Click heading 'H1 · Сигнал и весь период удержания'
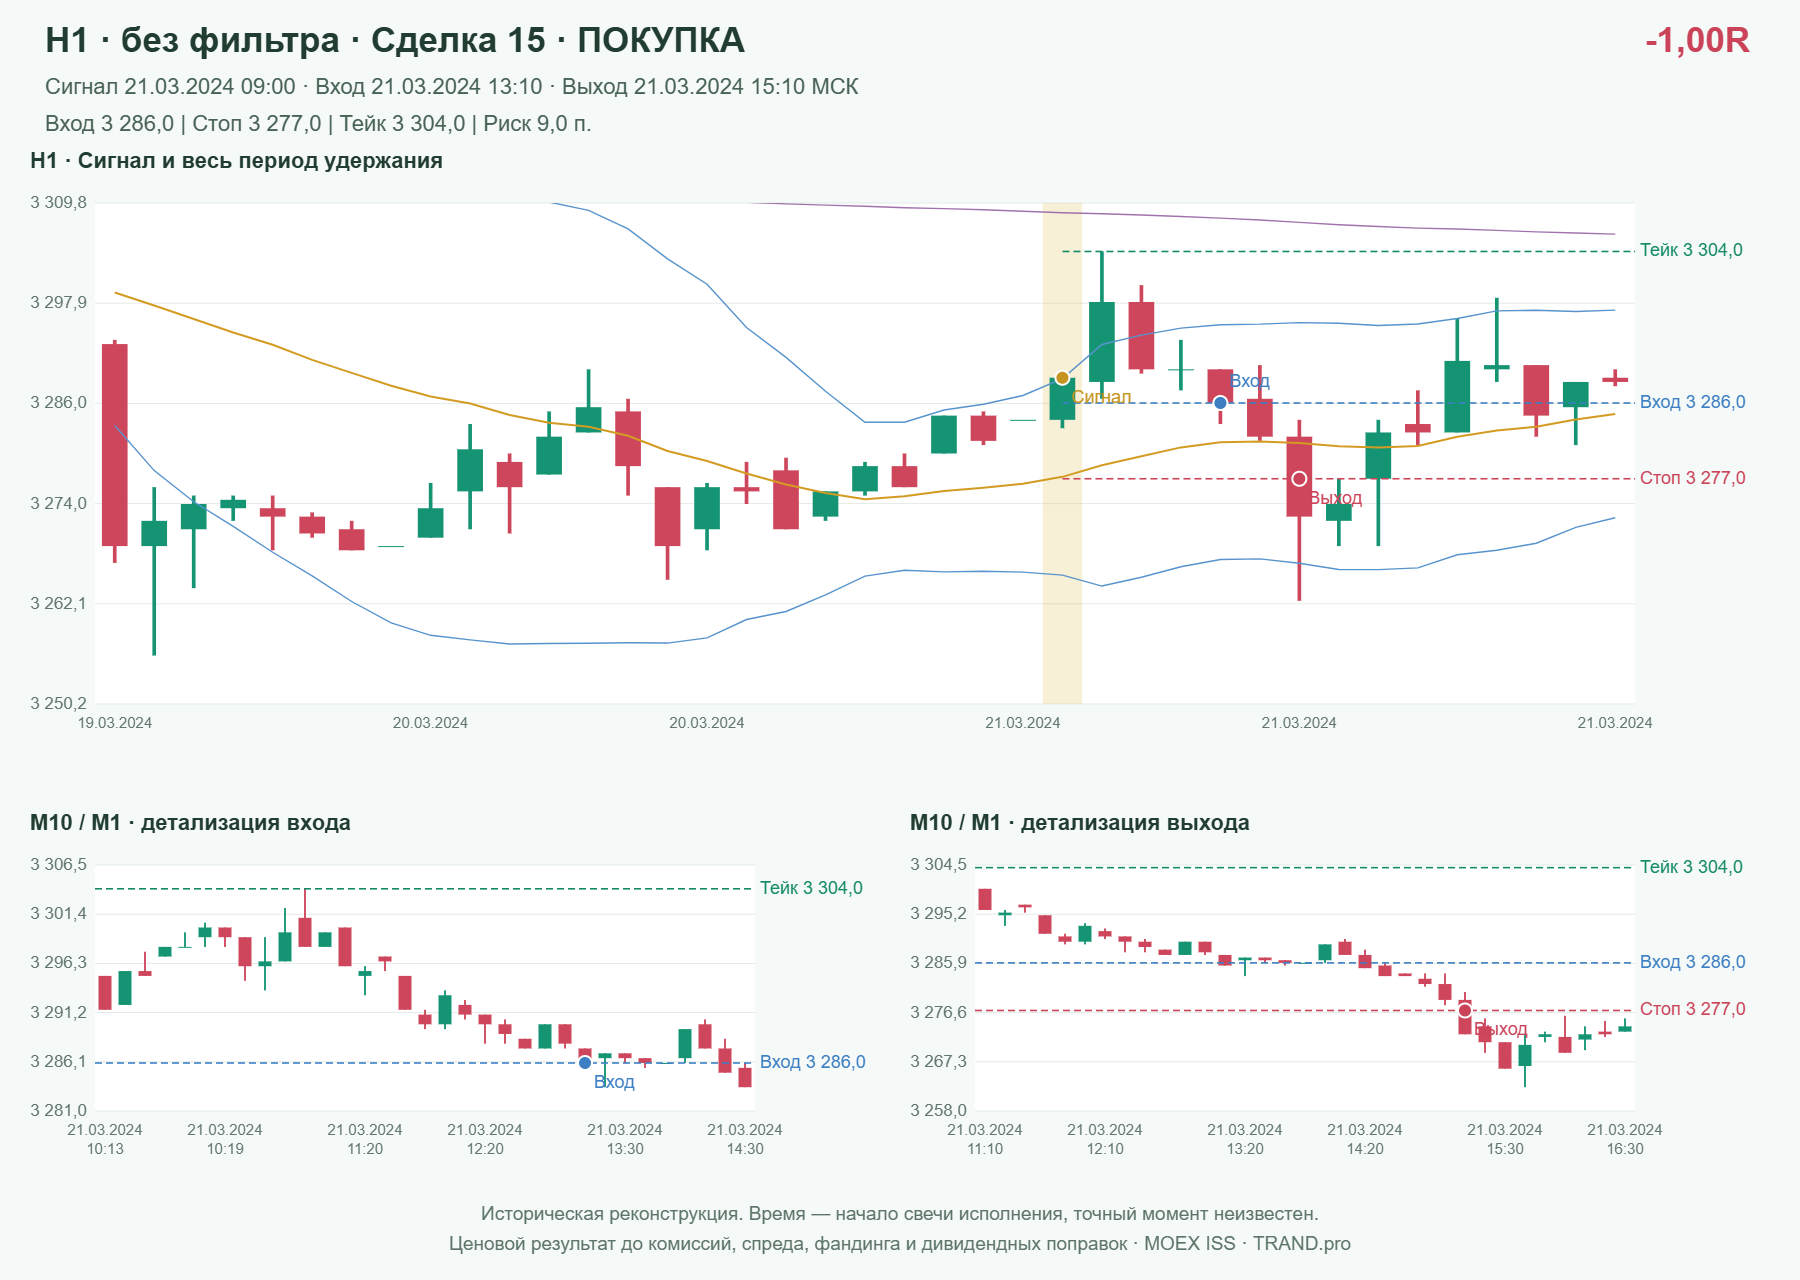The width and height of the screenshot is (1800, 1280). [x=237, y=161]
